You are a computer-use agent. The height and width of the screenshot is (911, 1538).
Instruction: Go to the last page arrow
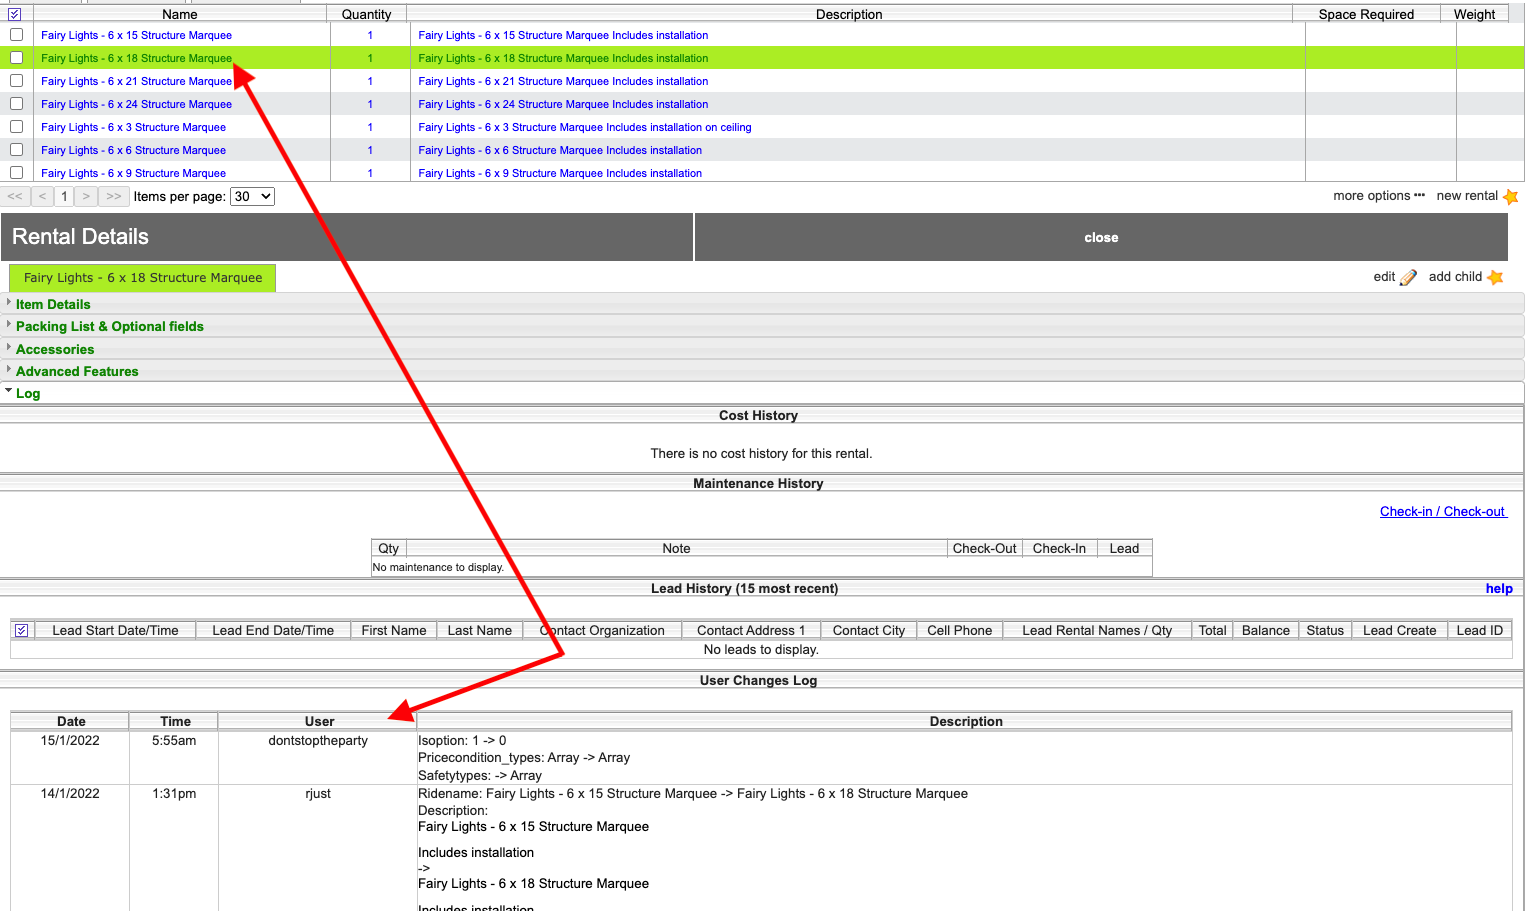pyautogui.click(x=114, y=197)
